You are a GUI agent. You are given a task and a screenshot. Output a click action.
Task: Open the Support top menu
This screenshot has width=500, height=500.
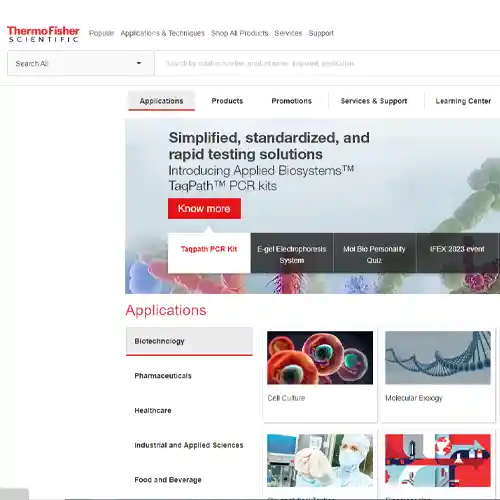[321, 33]
